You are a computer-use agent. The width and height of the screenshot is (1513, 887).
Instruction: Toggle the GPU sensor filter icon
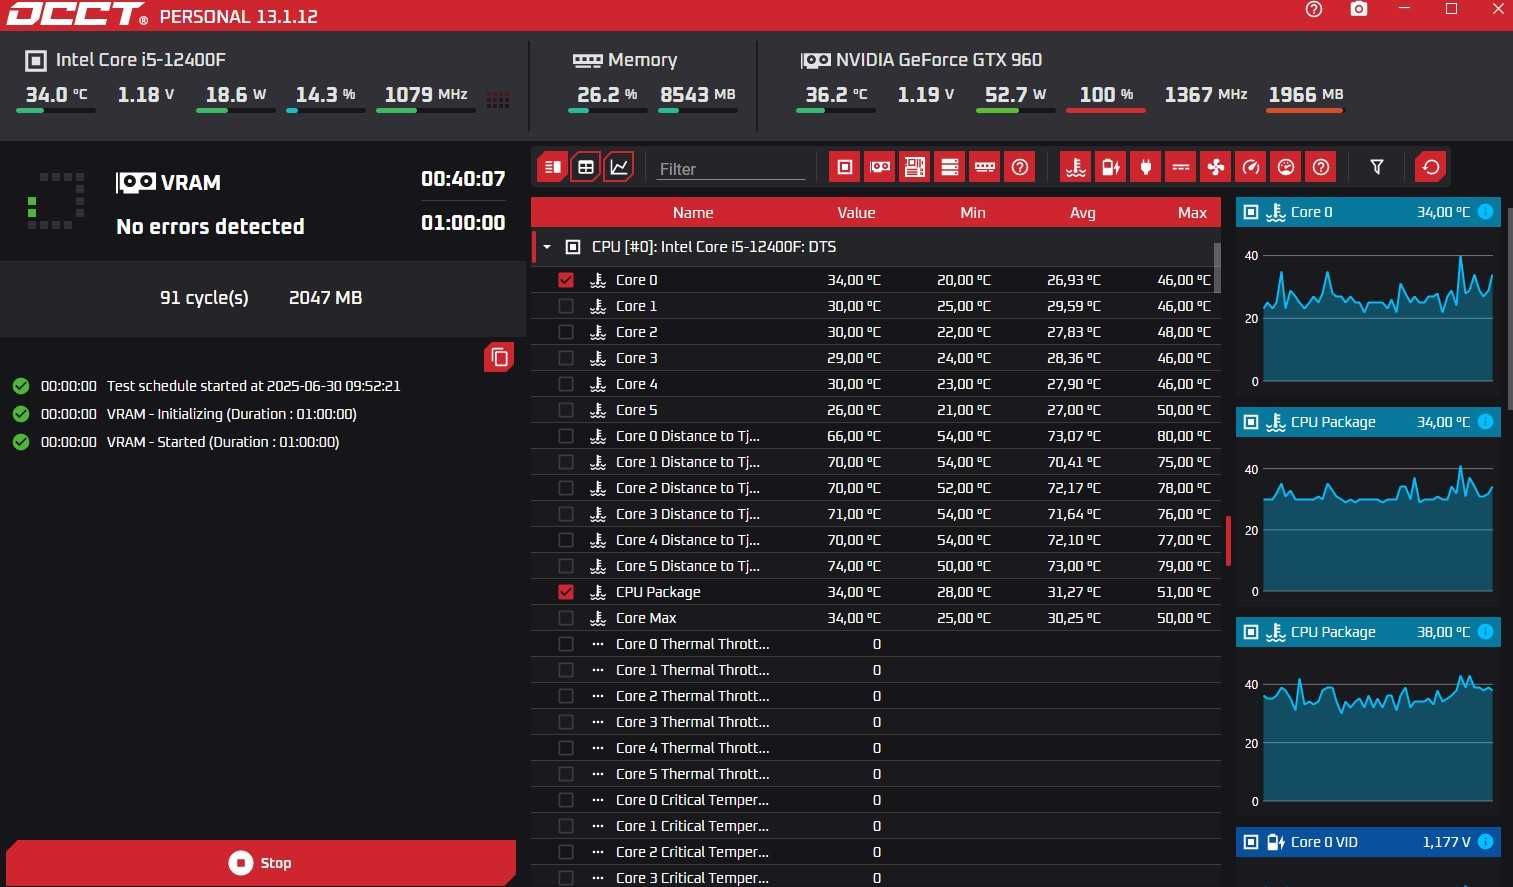pos(880,167)
